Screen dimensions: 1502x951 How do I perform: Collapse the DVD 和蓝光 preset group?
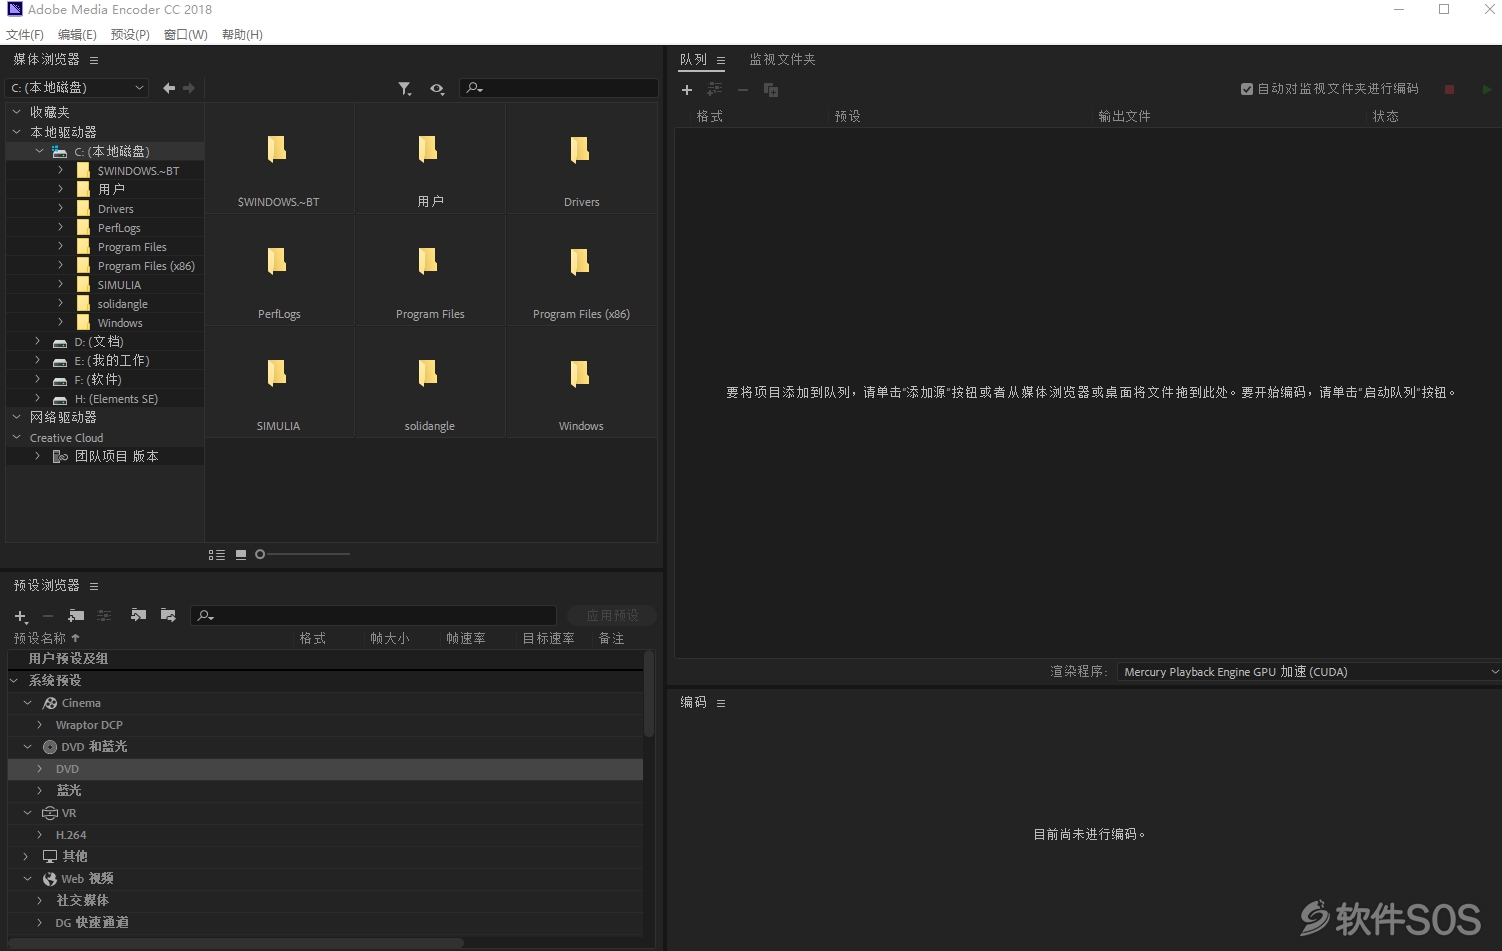click(x=27, y=747)
